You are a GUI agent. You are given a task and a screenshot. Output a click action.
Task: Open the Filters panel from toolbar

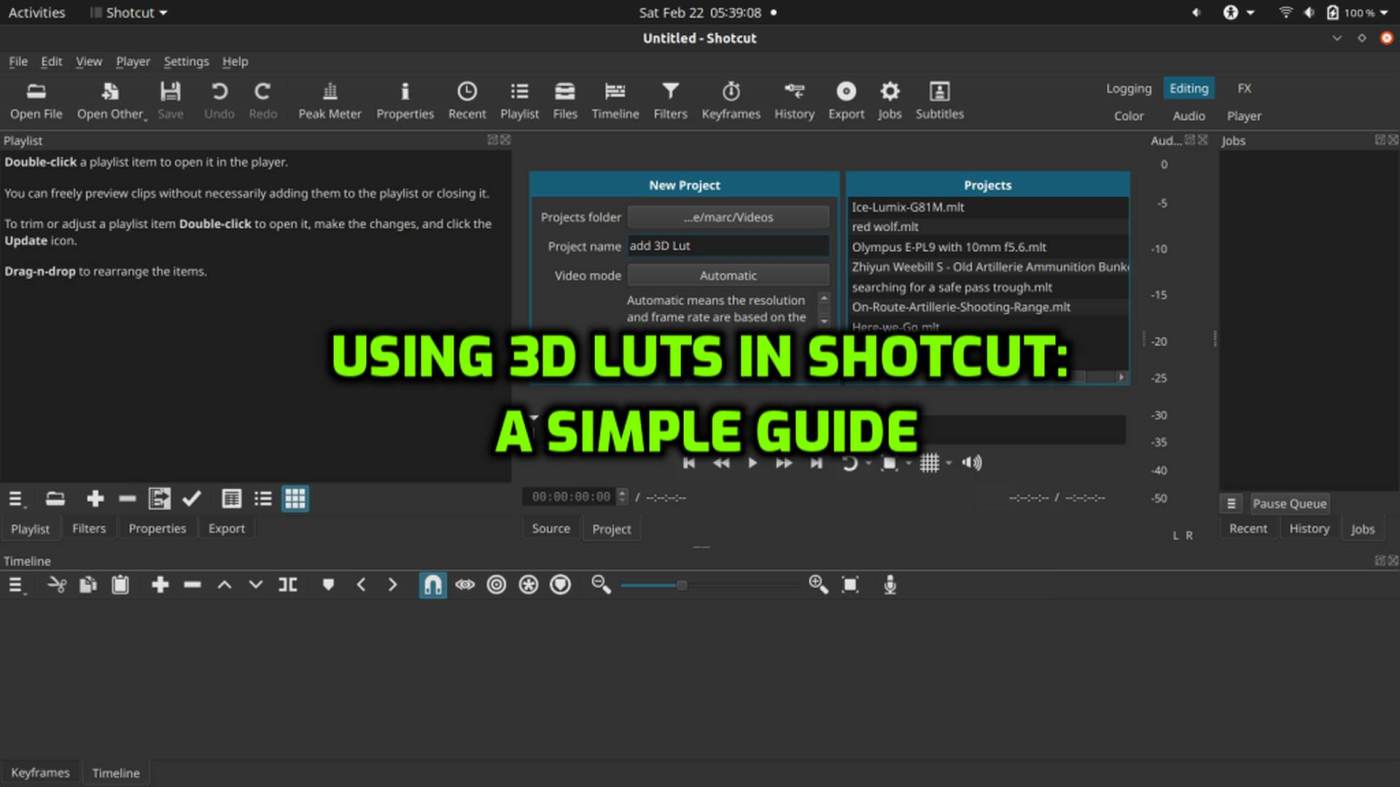point(670,101)
